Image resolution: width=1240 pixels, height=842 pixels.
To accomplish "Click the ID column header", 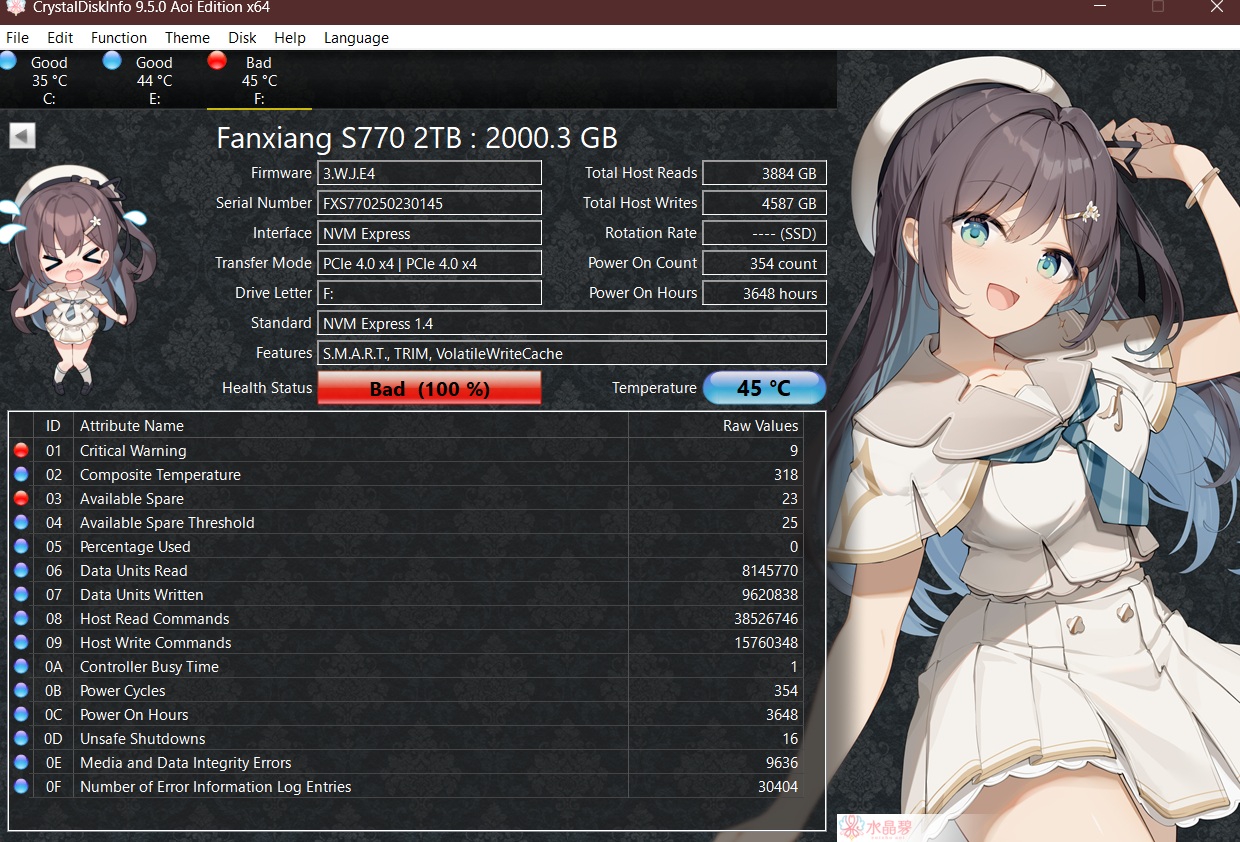I will pyautogui.click(x=54, y=426).
